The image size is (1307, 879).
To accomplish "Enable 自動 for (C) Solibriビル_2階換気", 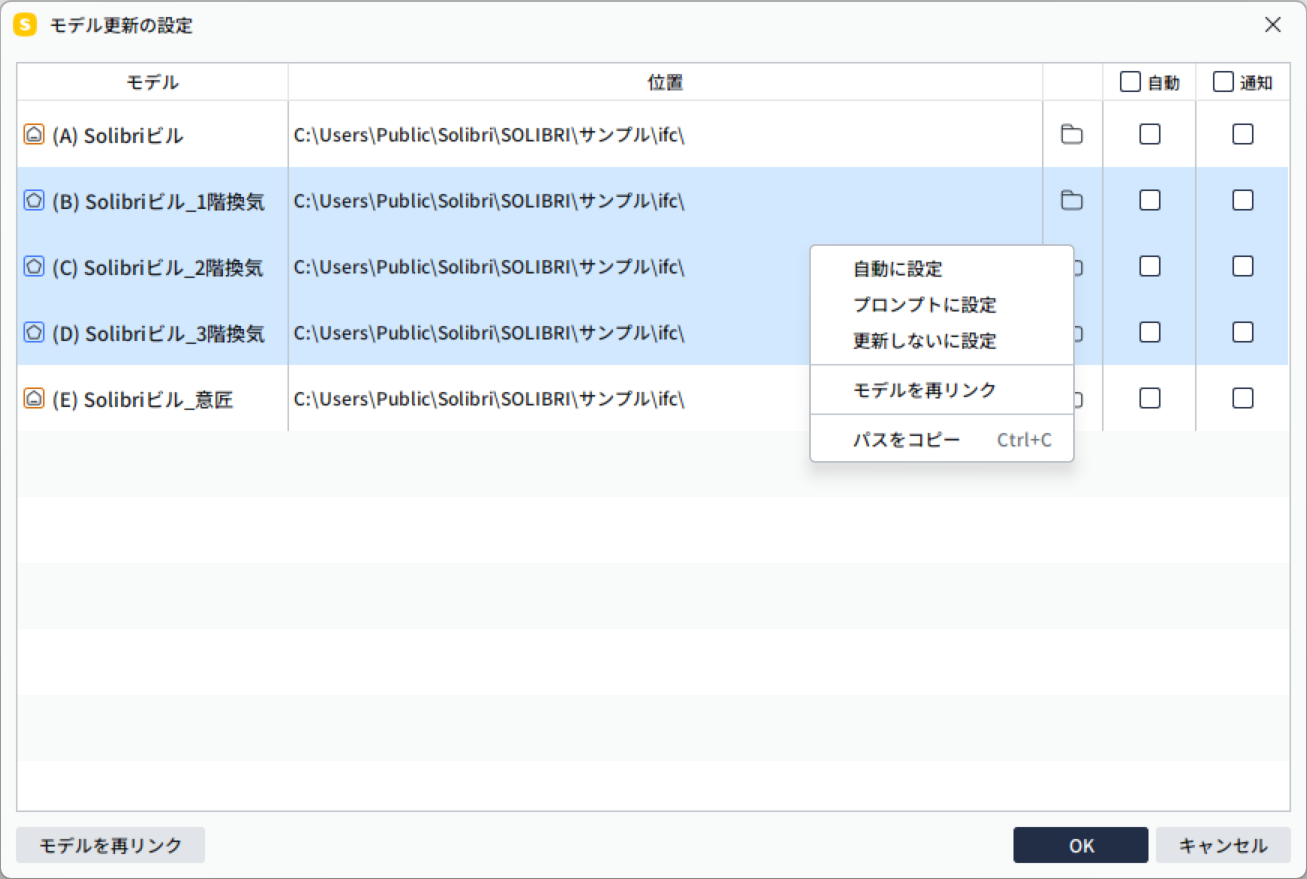I will 1150,266.
